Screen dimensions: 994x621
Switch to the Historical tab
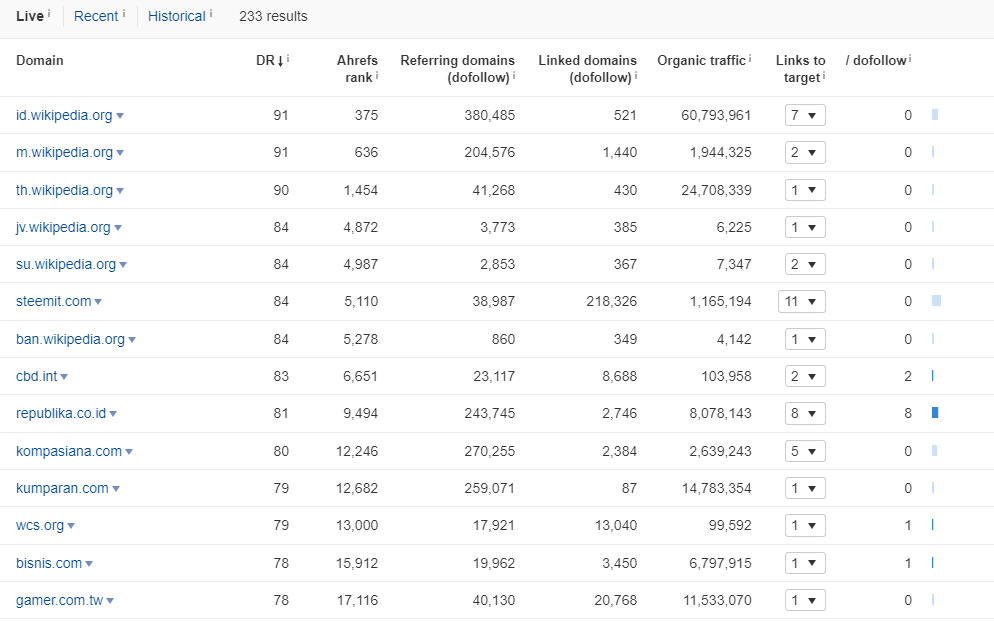click(x=177, y=16)
